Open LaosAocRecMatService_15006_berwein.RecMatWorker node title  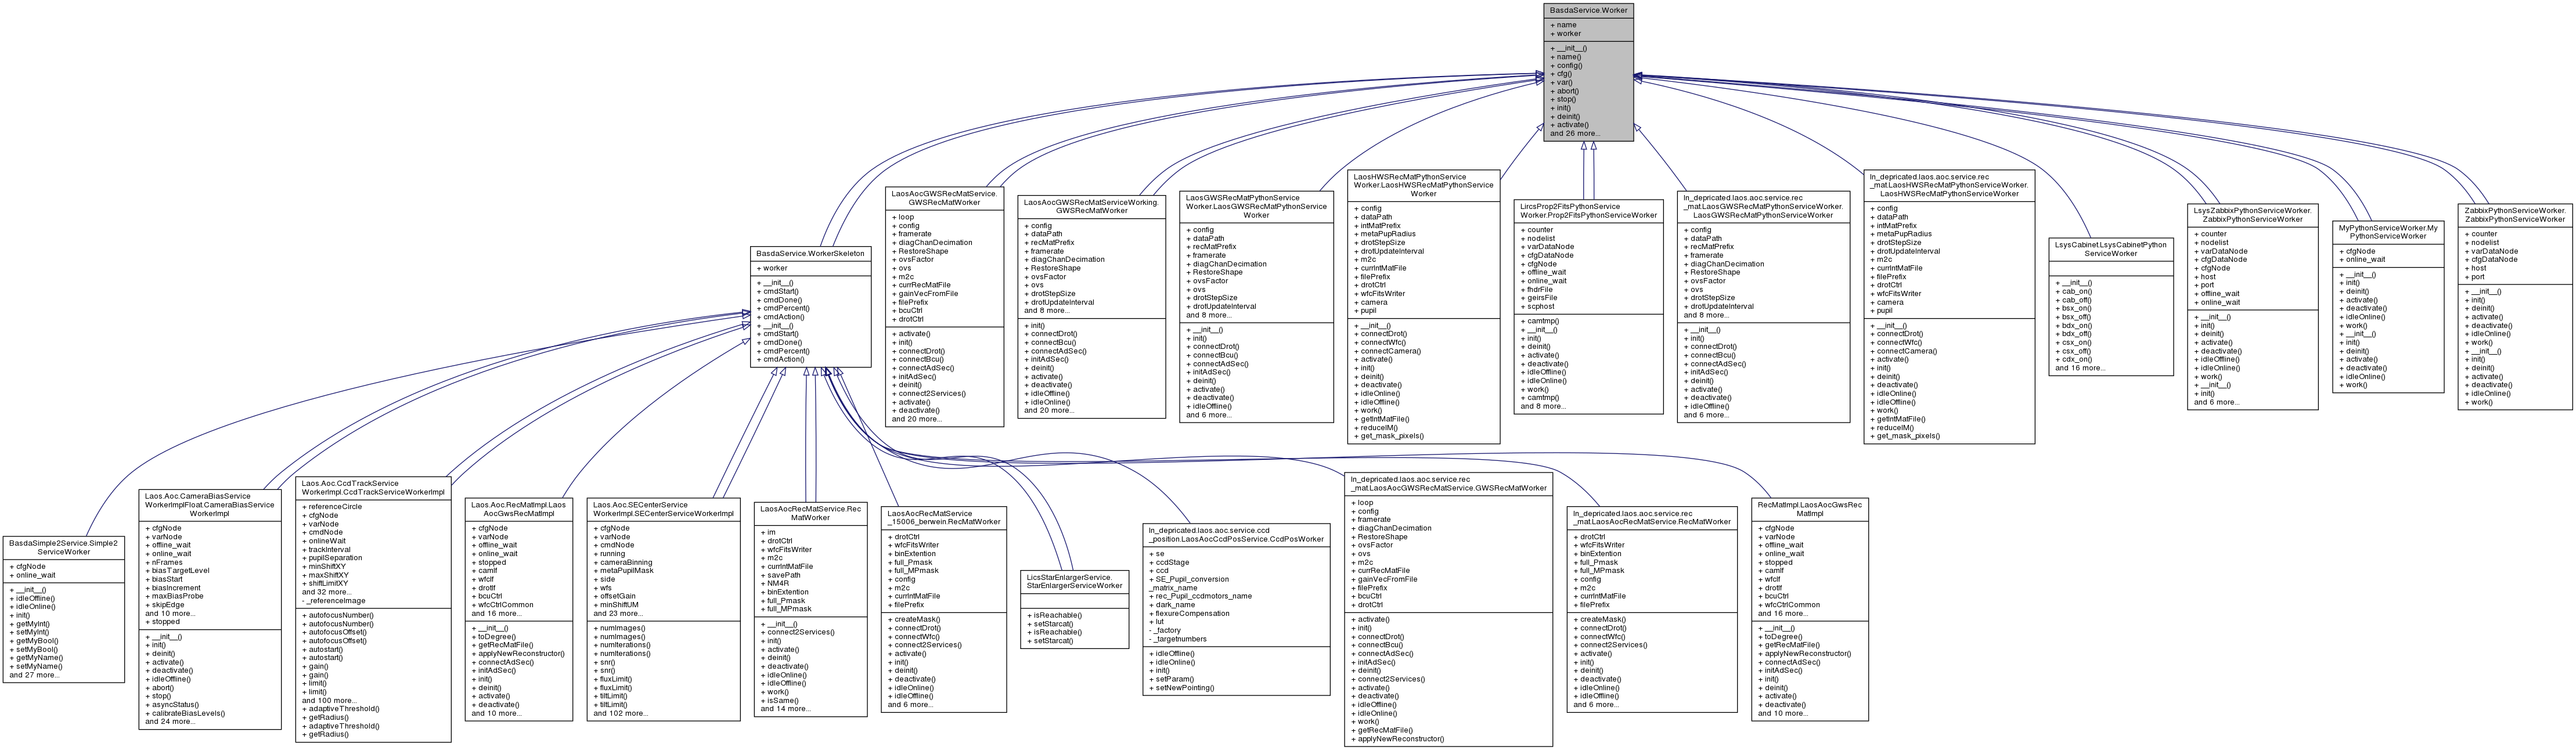pyautogui.click(x=943, y=517)
